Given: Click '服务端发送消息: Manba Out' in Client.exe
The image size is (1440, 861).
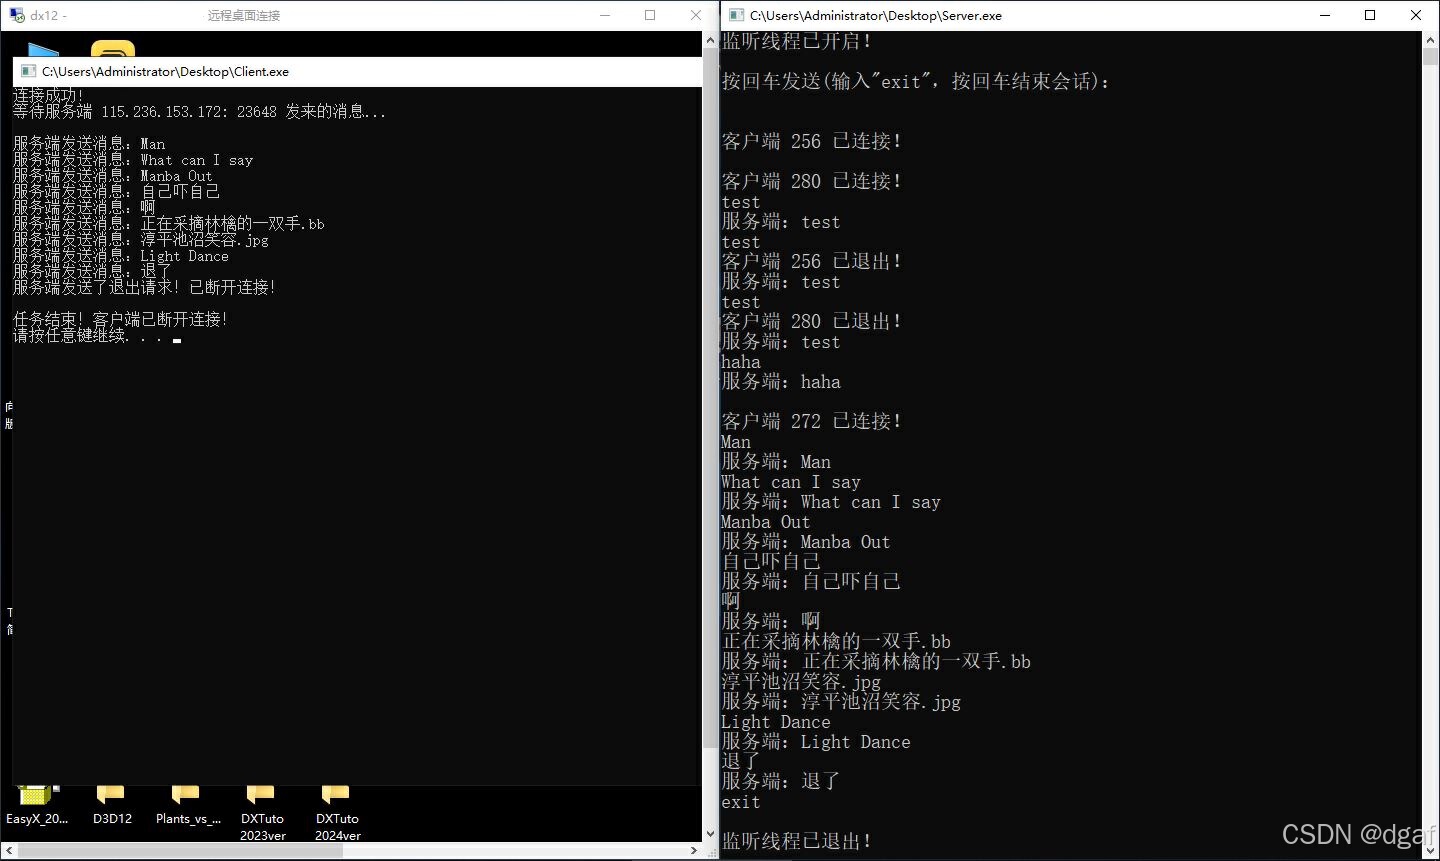Looking at the screenshot, I should [113, 175].
